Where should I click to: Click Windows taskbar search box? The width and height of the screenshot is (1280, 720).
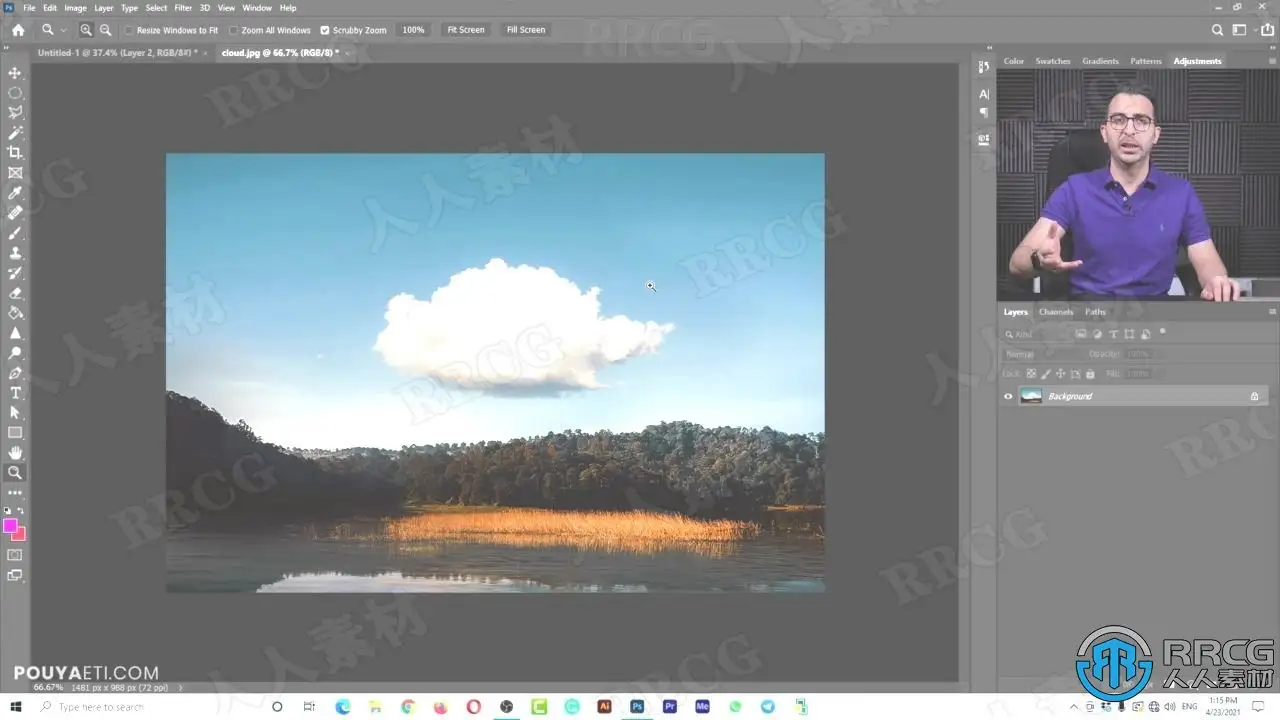pyautogui.click(x=146, y=707)
